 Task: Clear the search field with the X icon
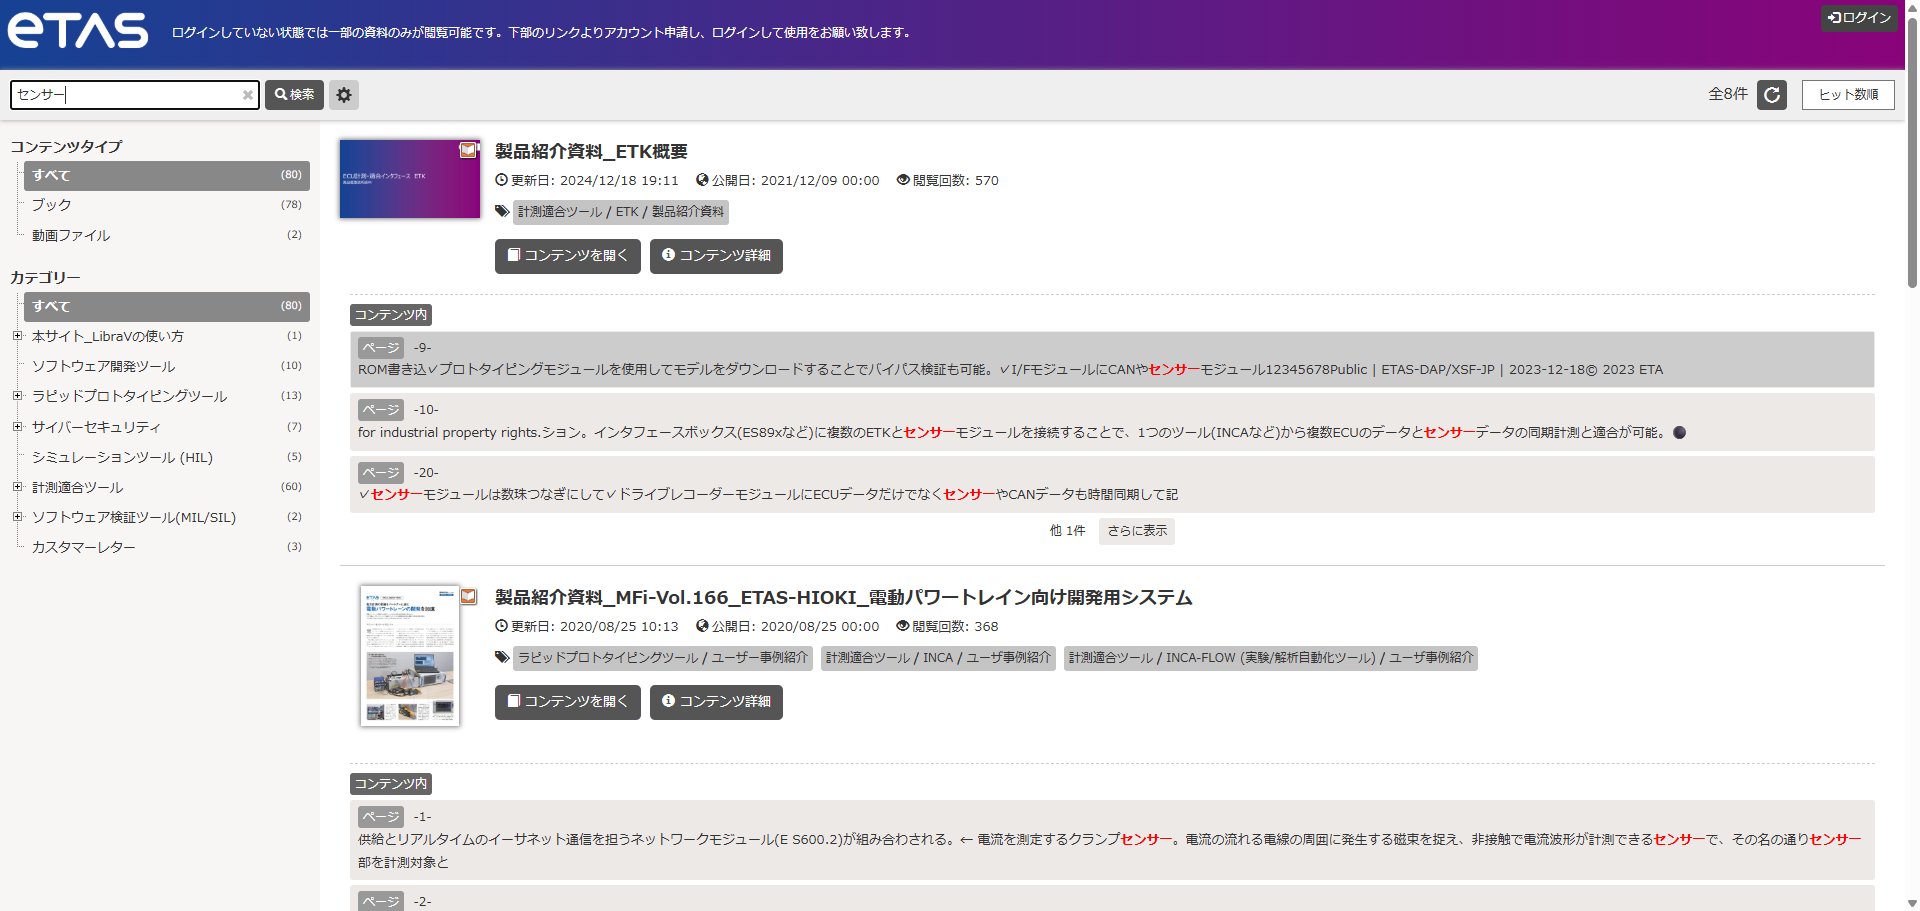247,95
